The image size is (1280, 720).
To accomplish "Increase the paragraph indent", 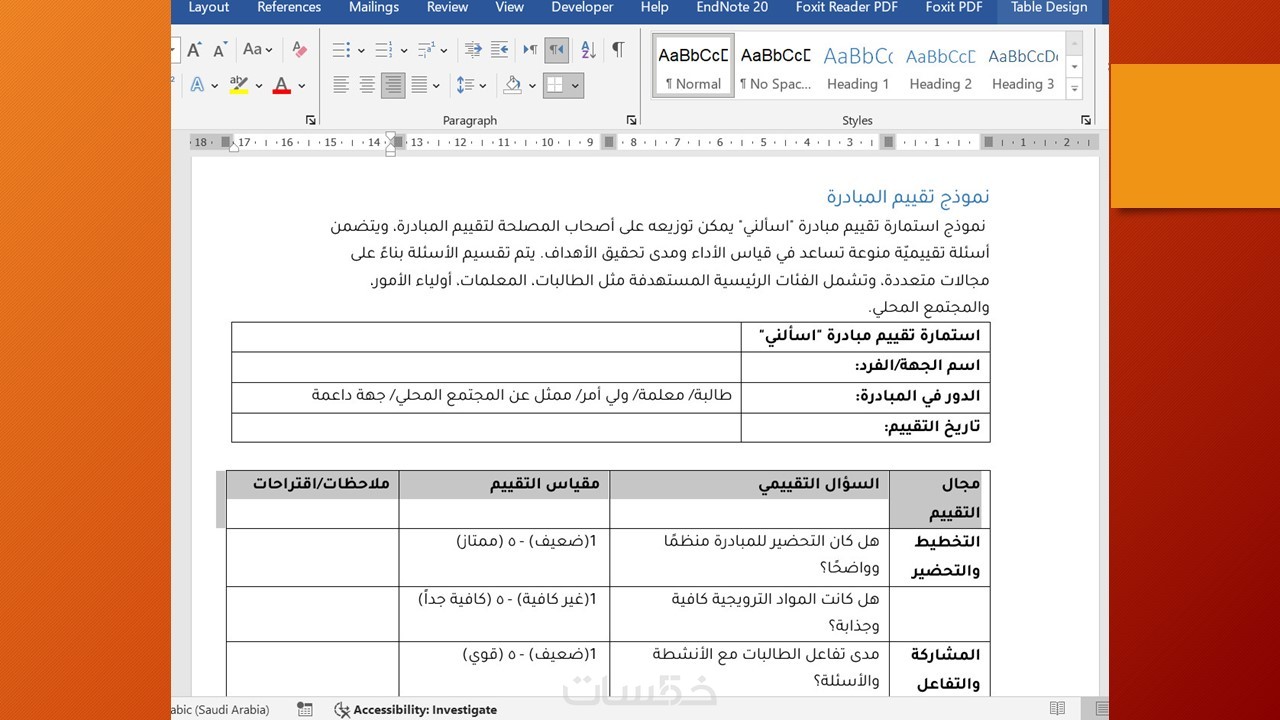I will click(x=499, y=49).
